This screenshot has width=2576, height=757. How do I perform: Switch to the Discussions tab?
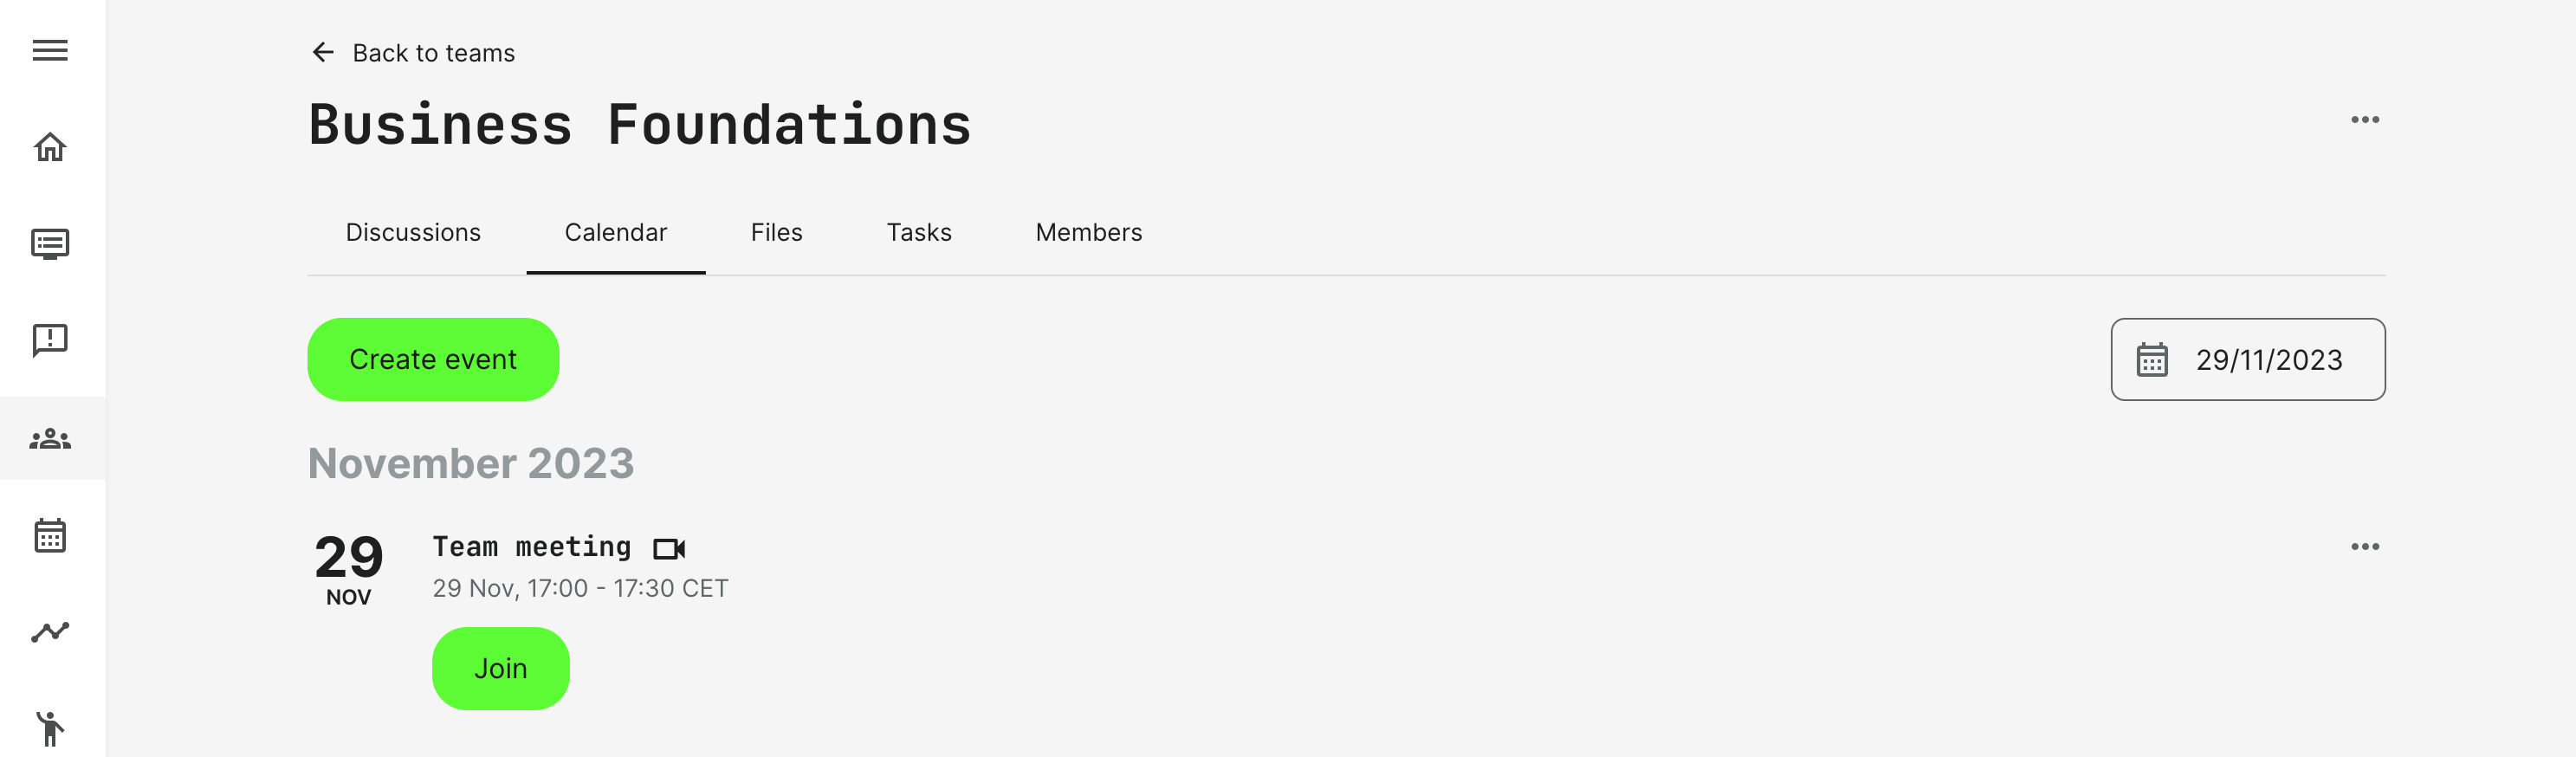coord(413,233)
